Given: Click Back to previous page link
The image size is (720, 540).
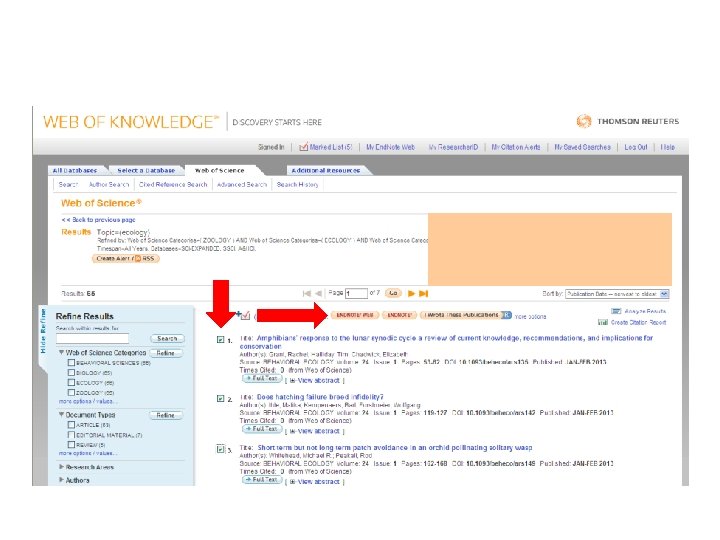Looking at the screenshot, I should tap(98, 220).
